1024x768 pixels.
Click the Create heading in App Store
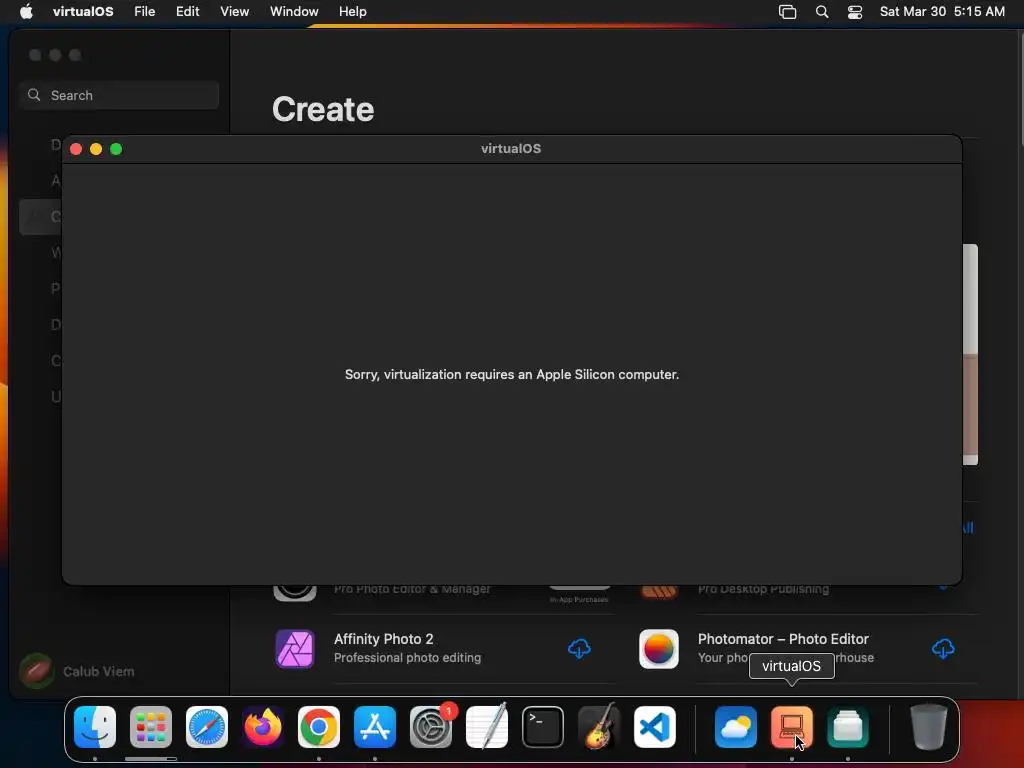tap(323, 109)
